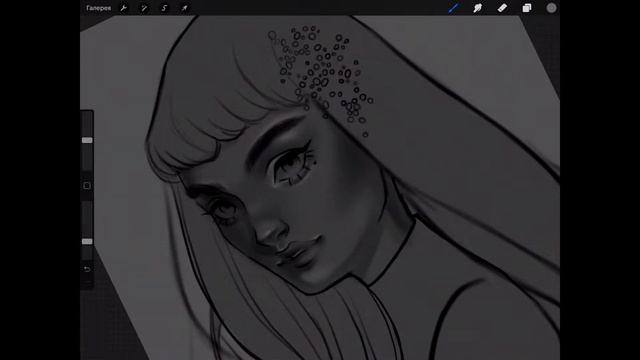The height and width of the screenshot is (360, 640).
Task: Adjust the brush opacity slider handle
Action: click(87, 241)
